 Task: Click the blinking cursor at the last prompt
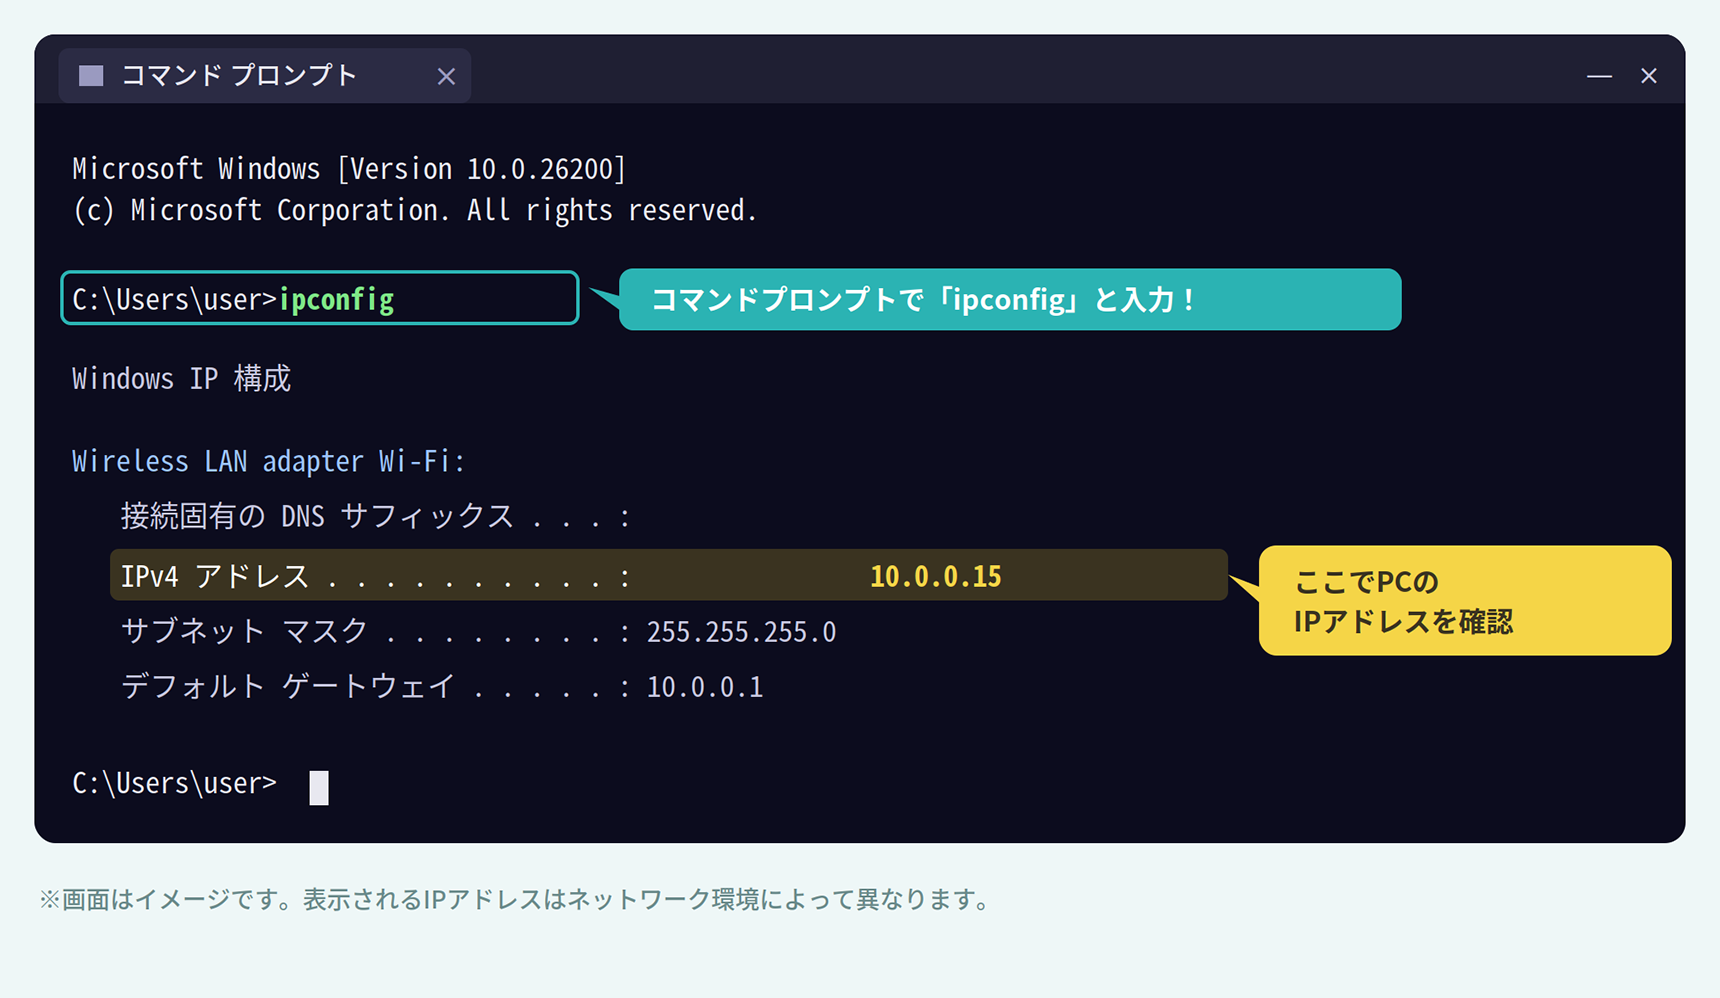point(319,787)
